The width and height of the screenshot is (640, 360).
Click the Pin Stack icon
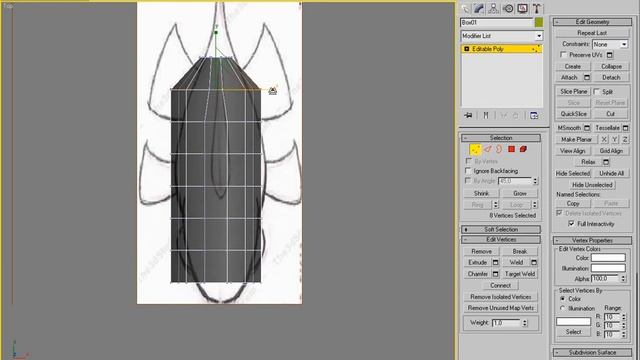point(468,116)
